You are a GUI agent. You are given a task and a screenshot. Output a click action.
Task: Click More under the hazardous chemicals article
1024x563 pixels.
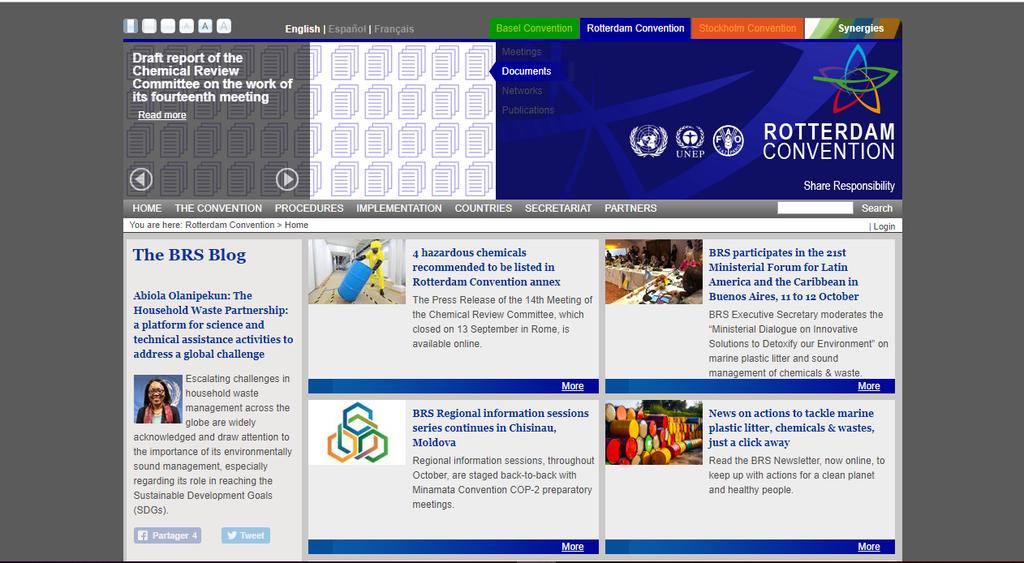coord(573,386)
